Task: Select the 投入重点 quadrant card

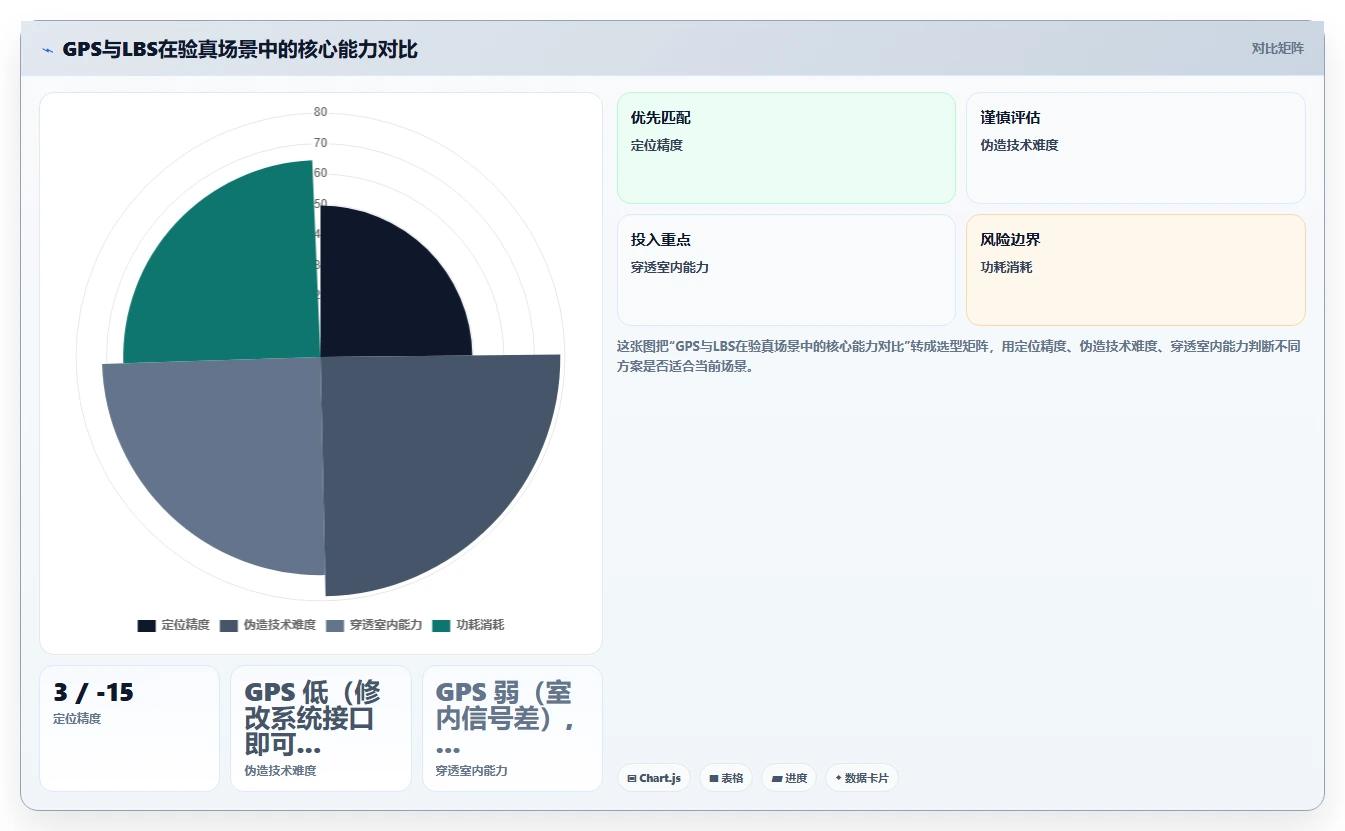Action: pyautogui.click(x=786, y=270)
